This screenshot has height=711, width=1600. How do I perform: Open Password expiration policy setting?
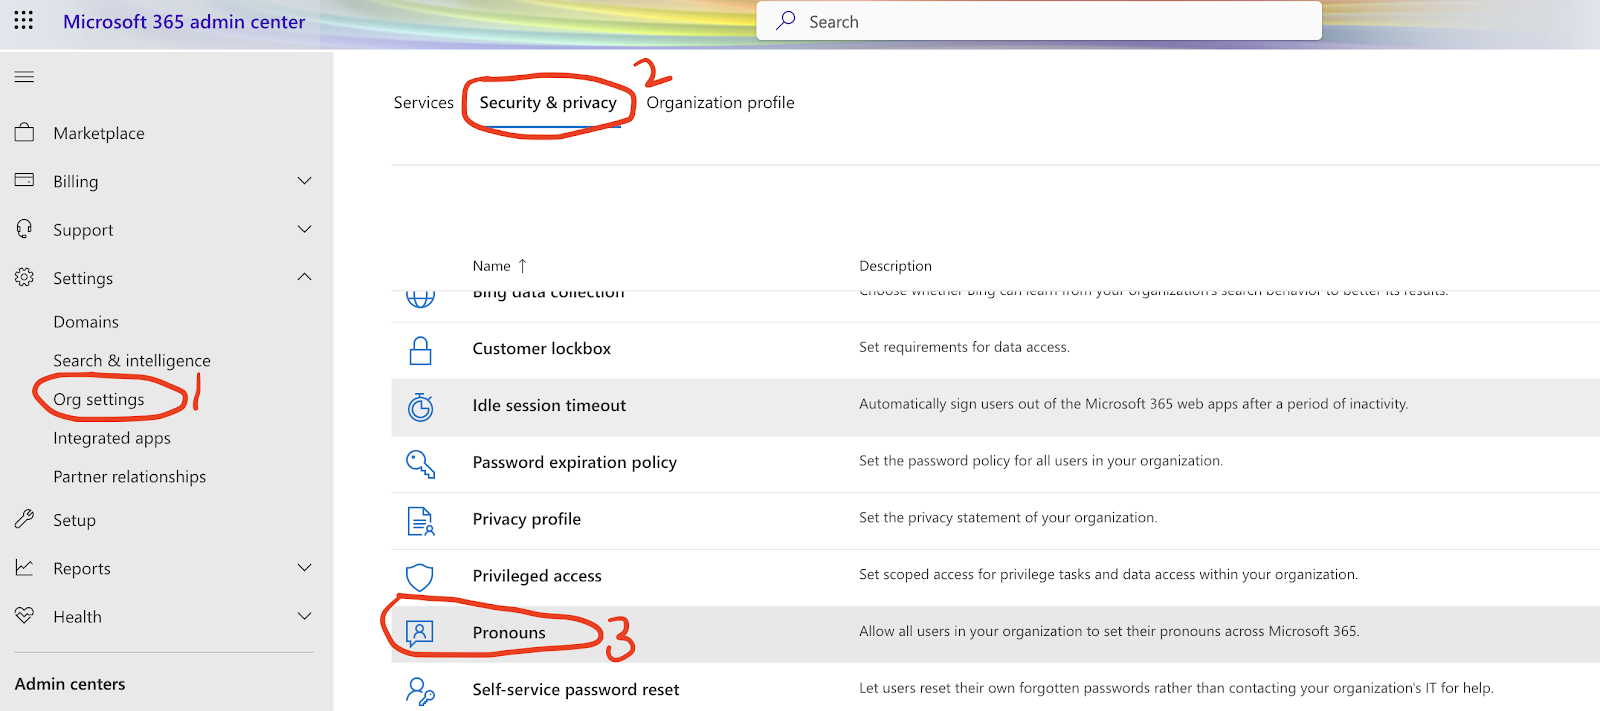point(575,462)
